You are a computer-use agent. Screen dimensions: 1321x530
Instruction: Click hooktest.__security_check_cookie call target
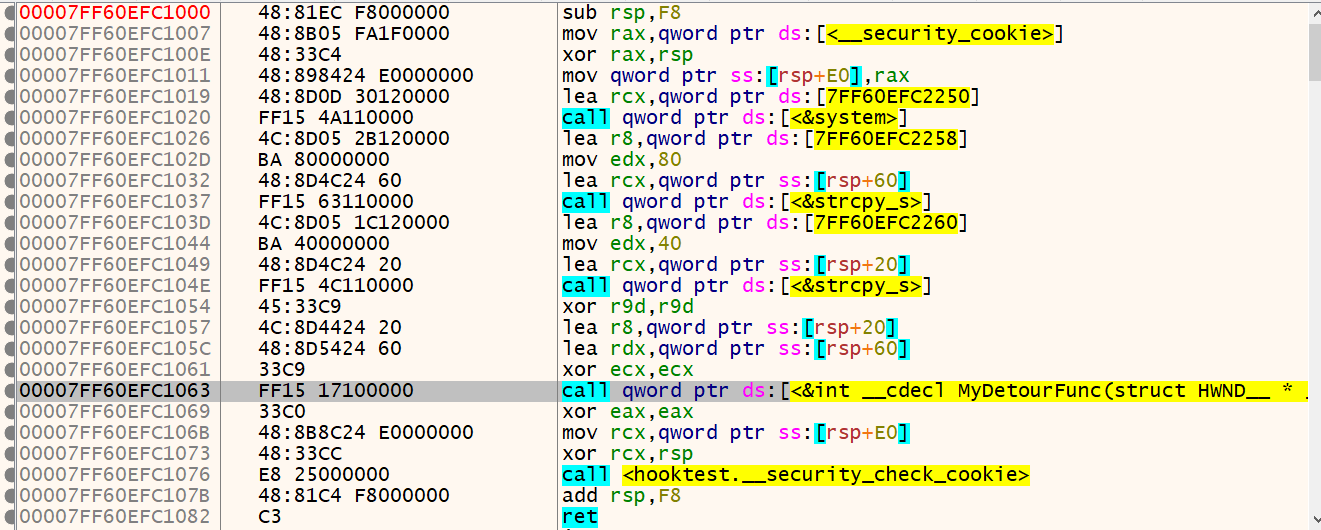coord(825,475)
